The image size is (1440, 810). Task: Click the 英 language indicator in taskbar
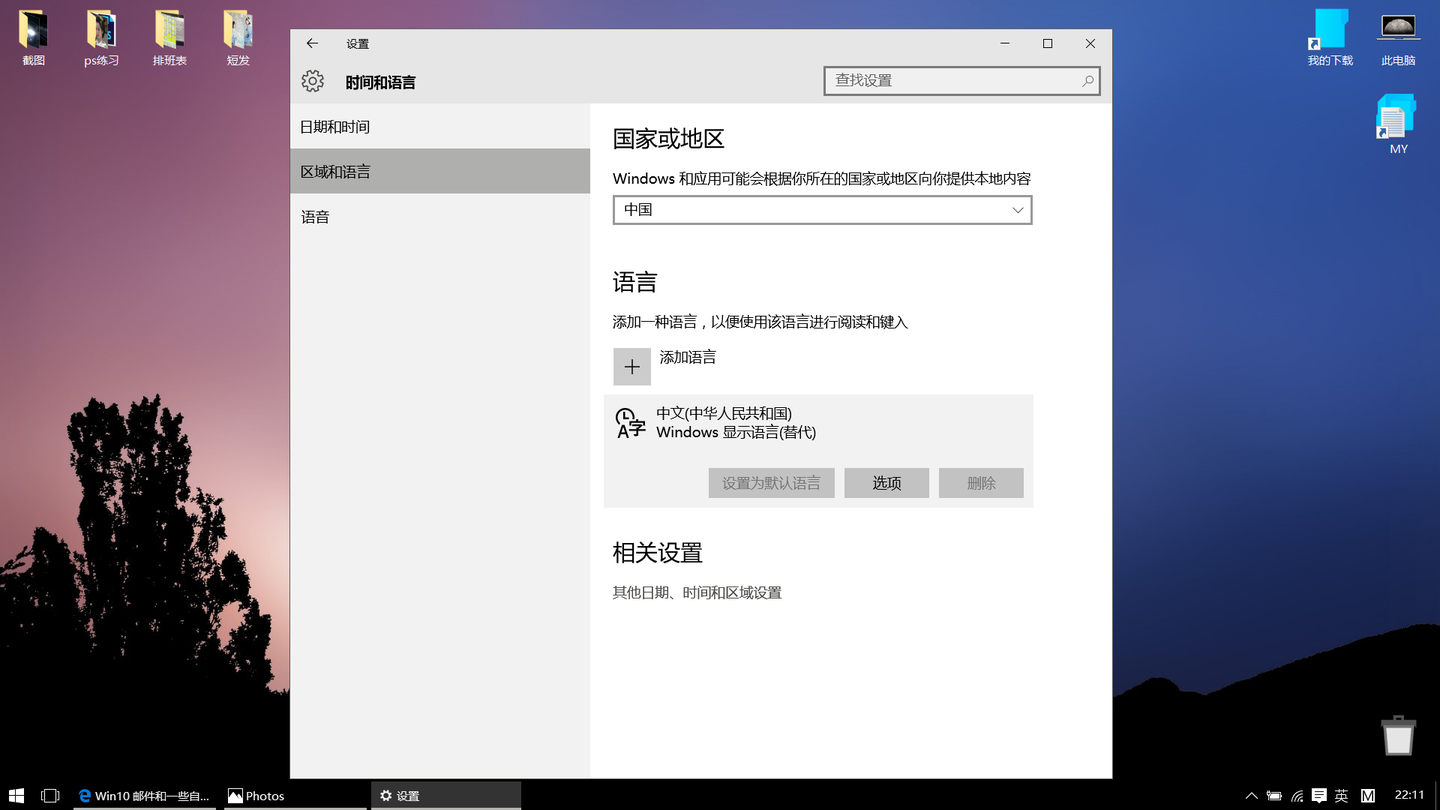click(x=1341, y=795)
